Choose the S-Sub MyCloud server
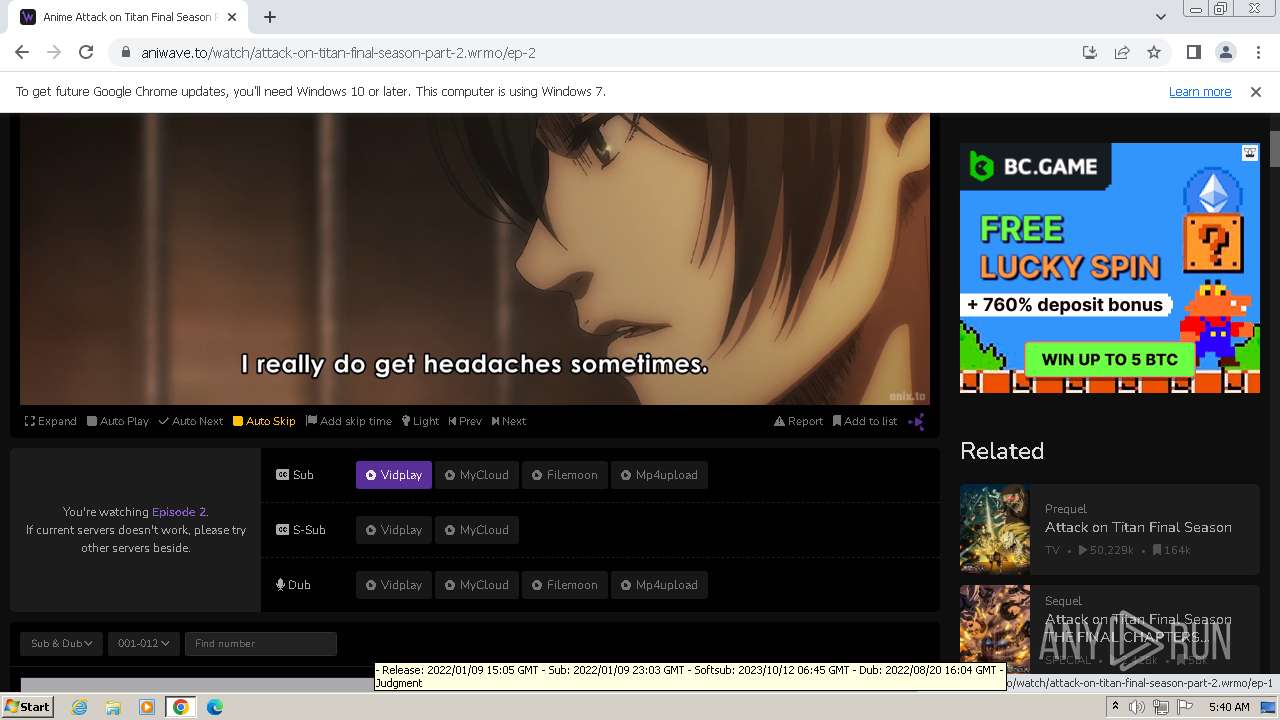The image size is (1280, 720). coord(477,530)
